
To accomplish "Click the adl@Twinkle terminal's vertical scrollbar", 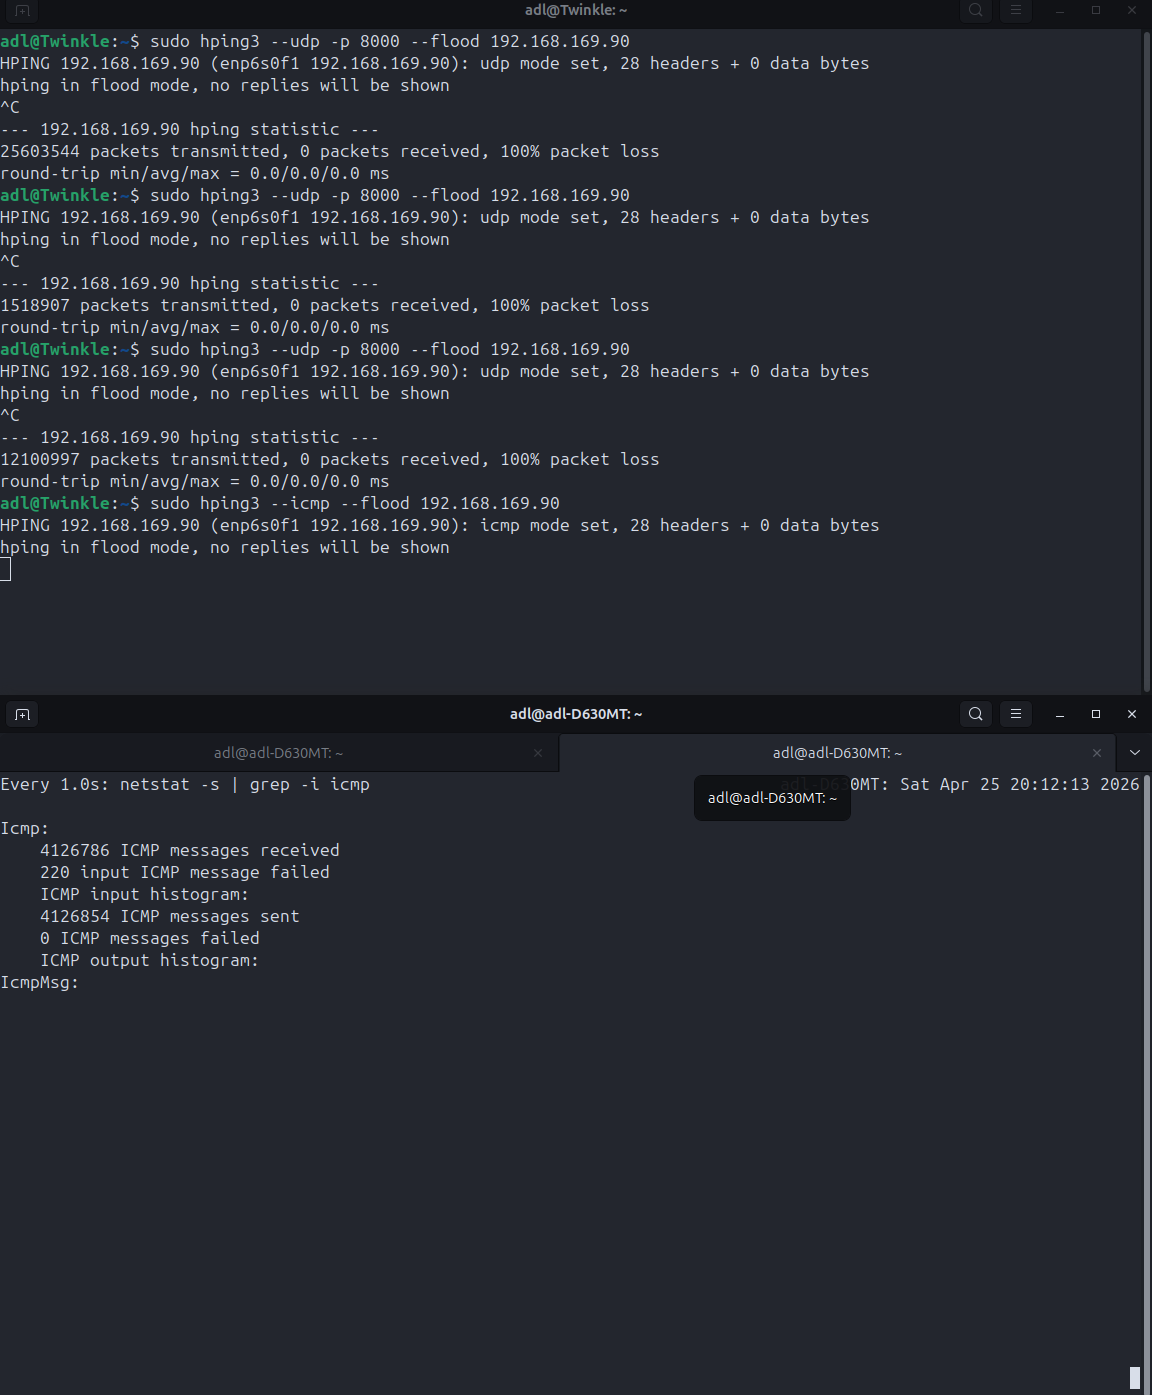I will (x=1146, y=360).
